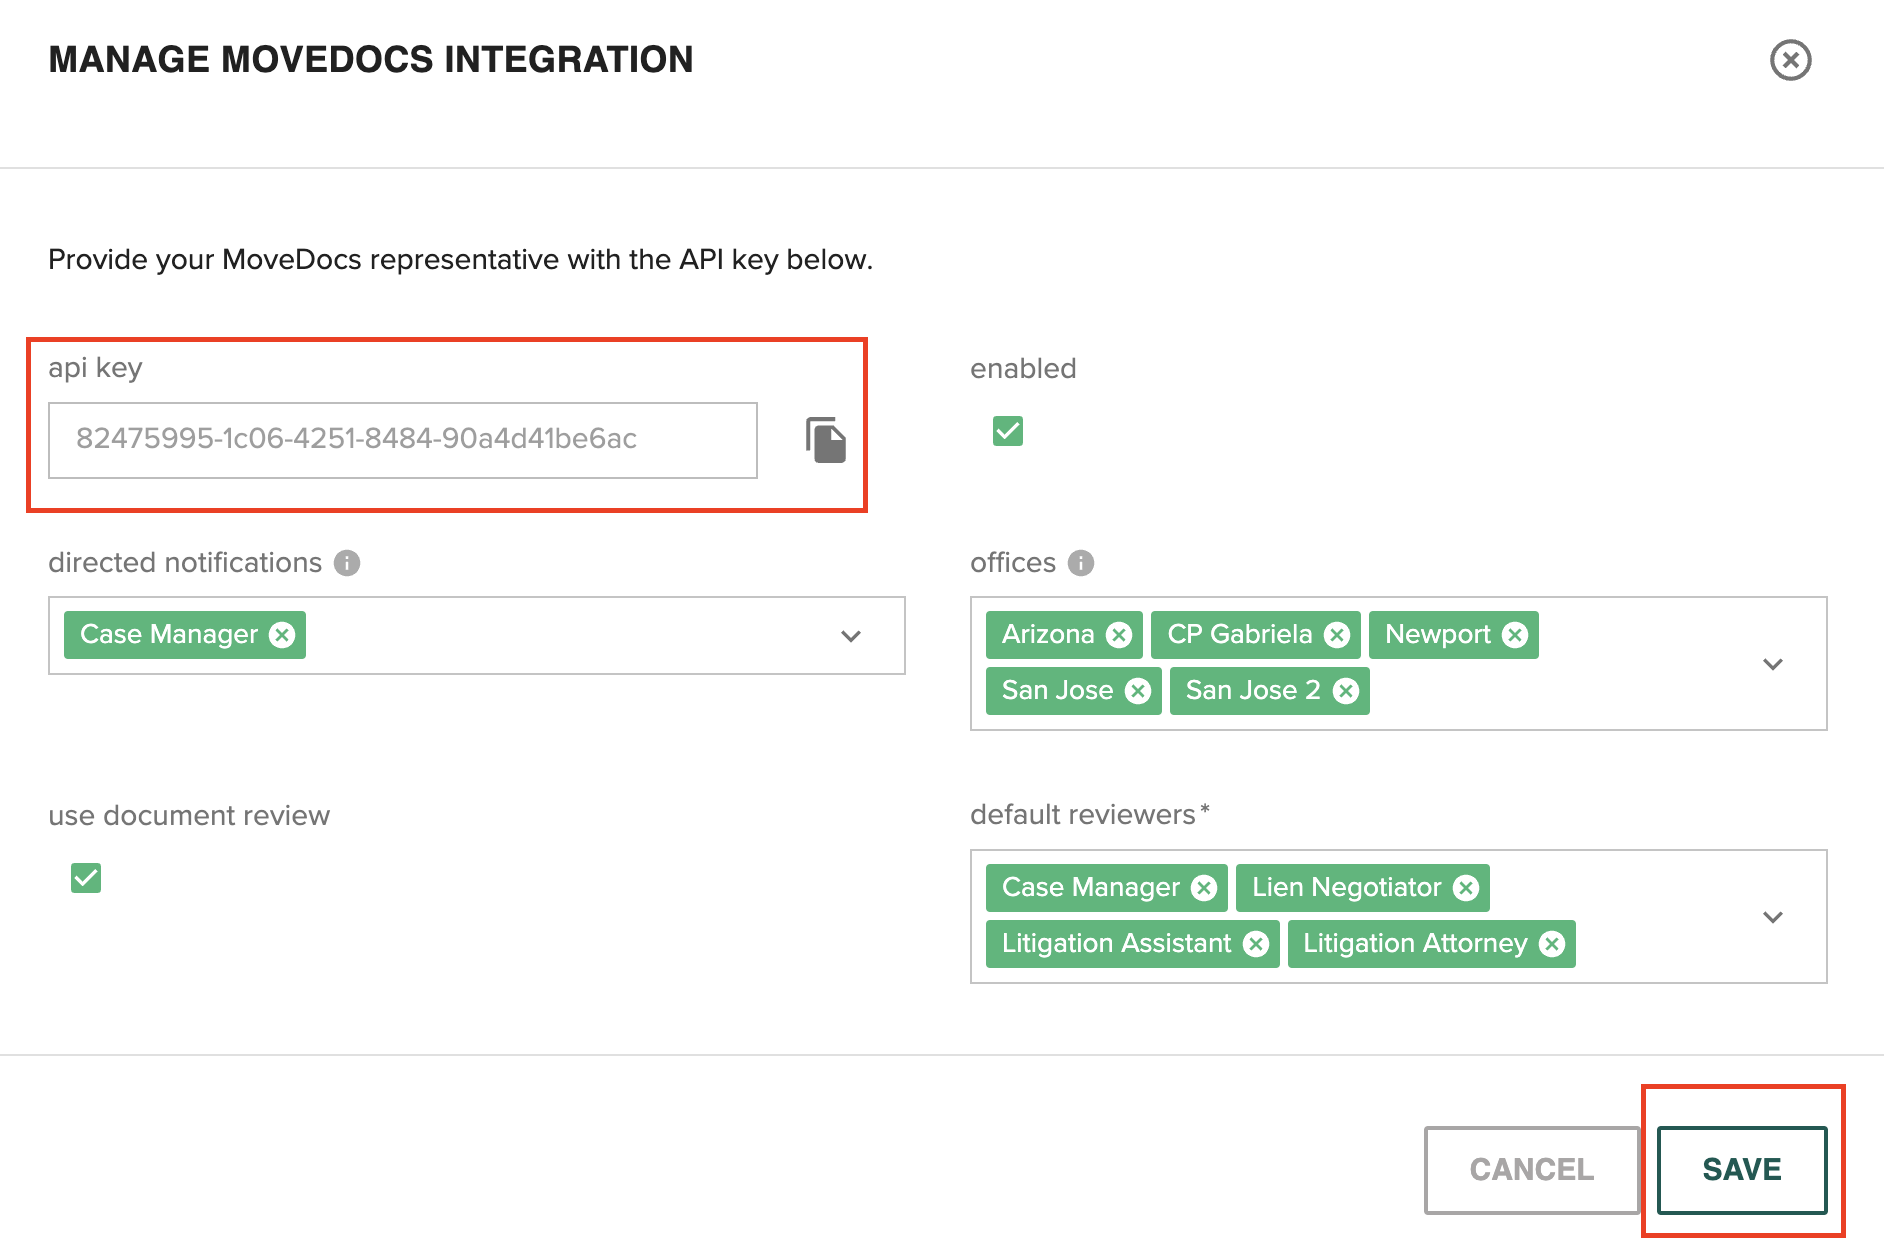
Task: Remove Litigation Attorney from default reviewers
Action: 1552,944
